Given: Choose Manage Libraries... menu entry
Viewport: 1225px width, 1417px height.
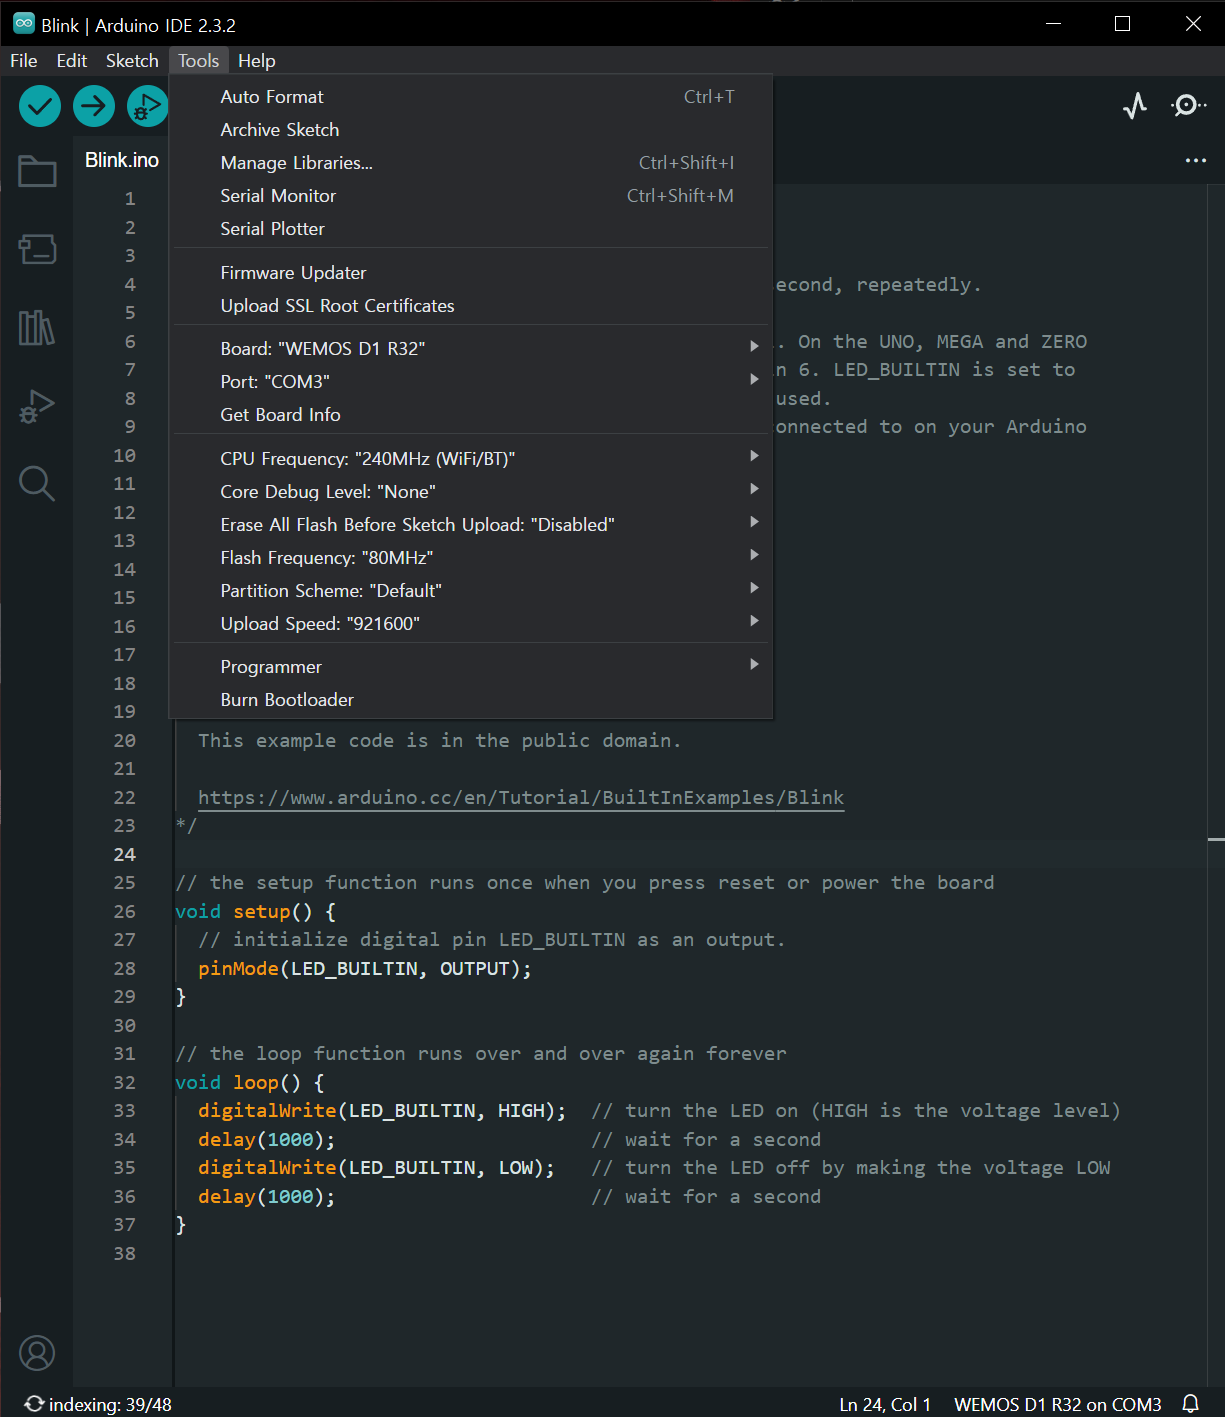Looking at the screenshot, I should 471,162.
